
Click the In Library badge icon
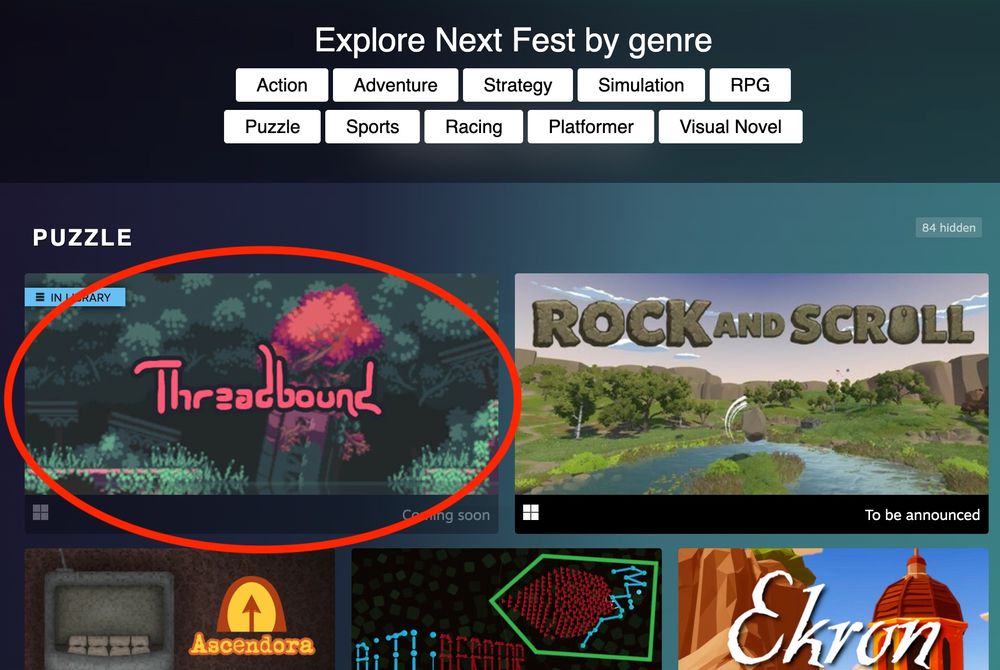tap(40, 297)
